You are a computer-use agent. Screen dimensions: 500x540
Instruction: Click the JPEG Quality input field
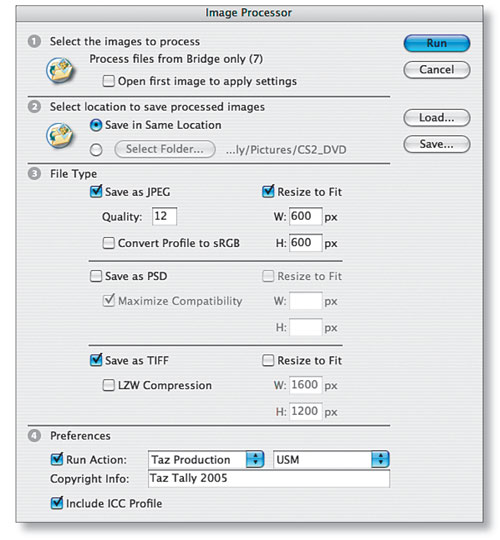tap(164, 216)
